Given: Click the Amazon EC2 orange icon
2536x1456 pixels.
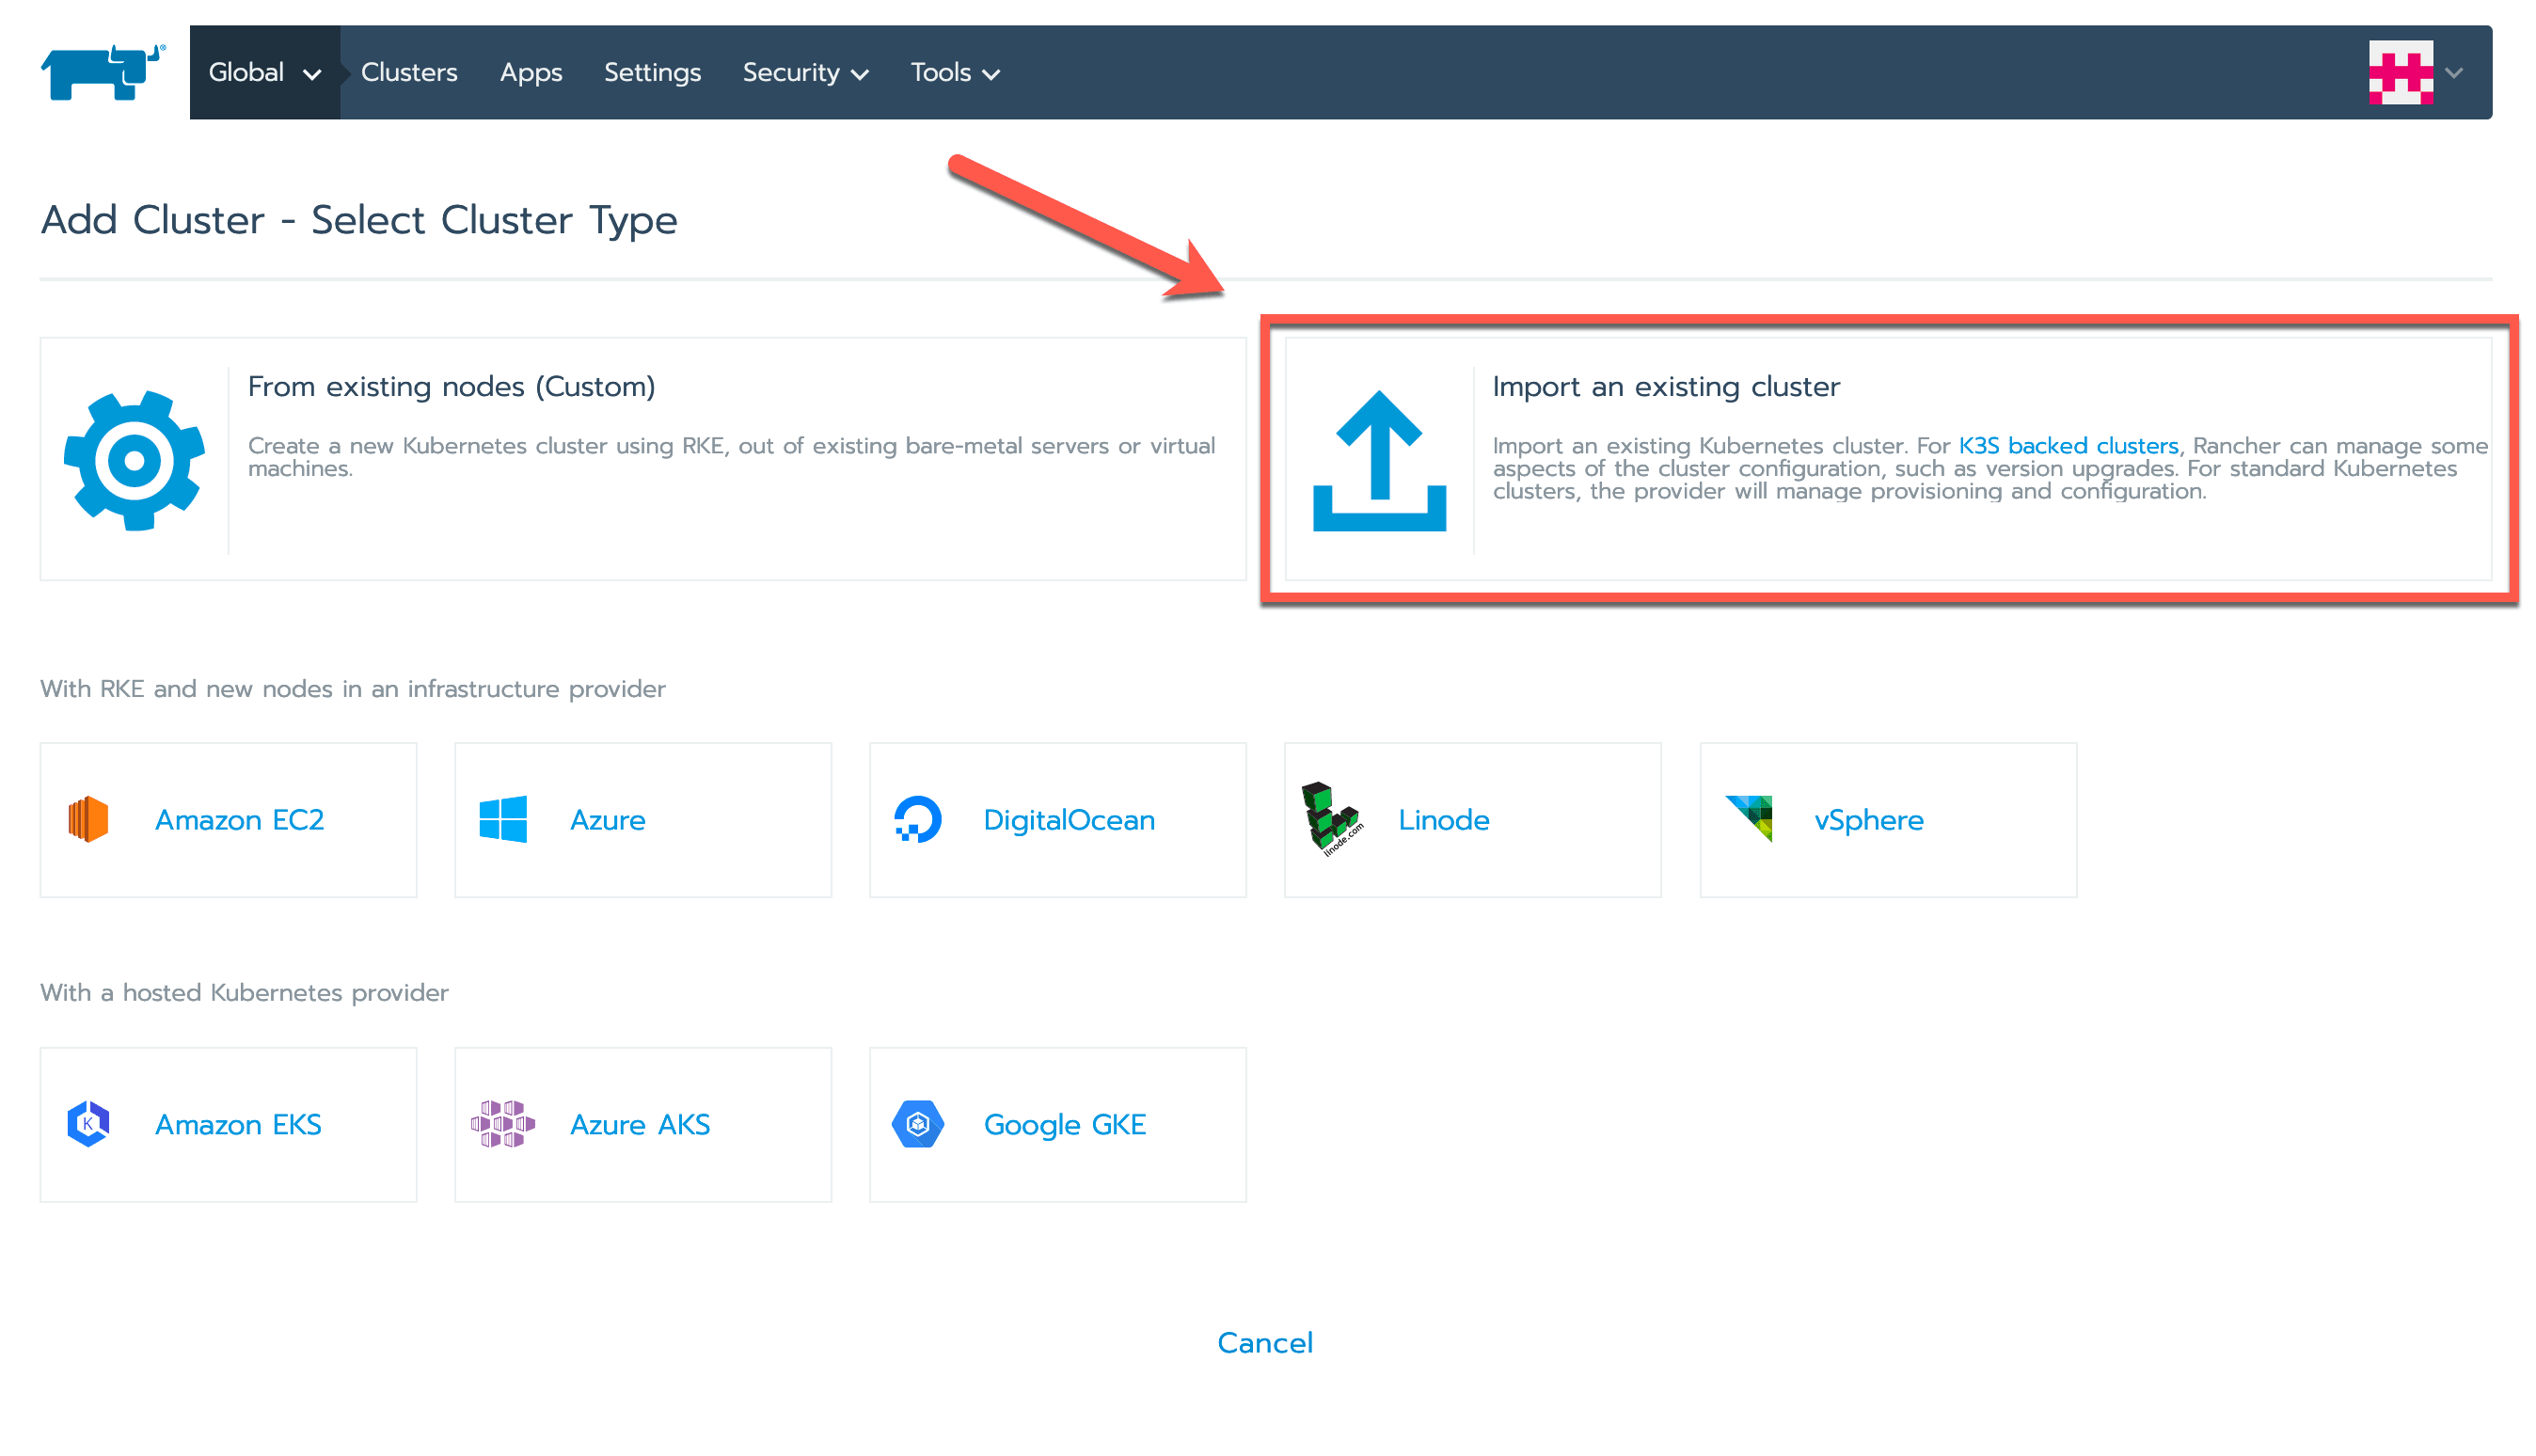Looking at the screenshot, I should 88,820.
